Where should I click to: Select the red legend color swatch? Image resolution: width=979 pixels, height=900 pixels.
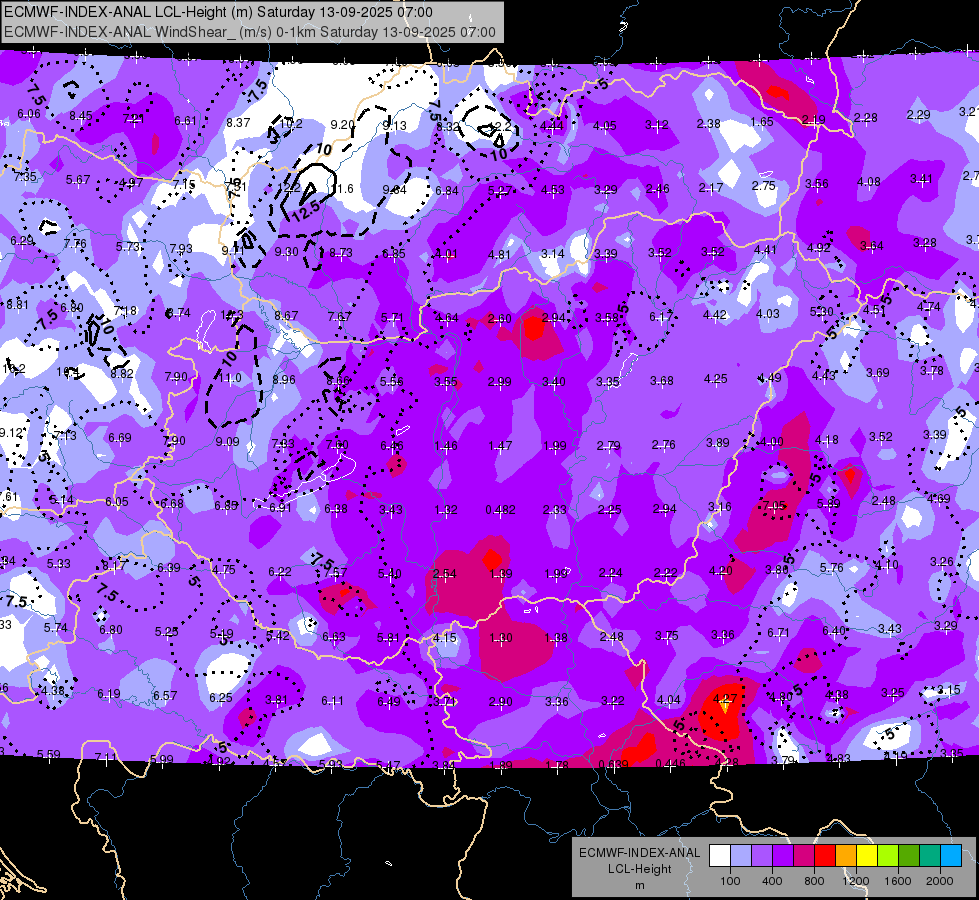pyautogui.click(x=825, y=855)
